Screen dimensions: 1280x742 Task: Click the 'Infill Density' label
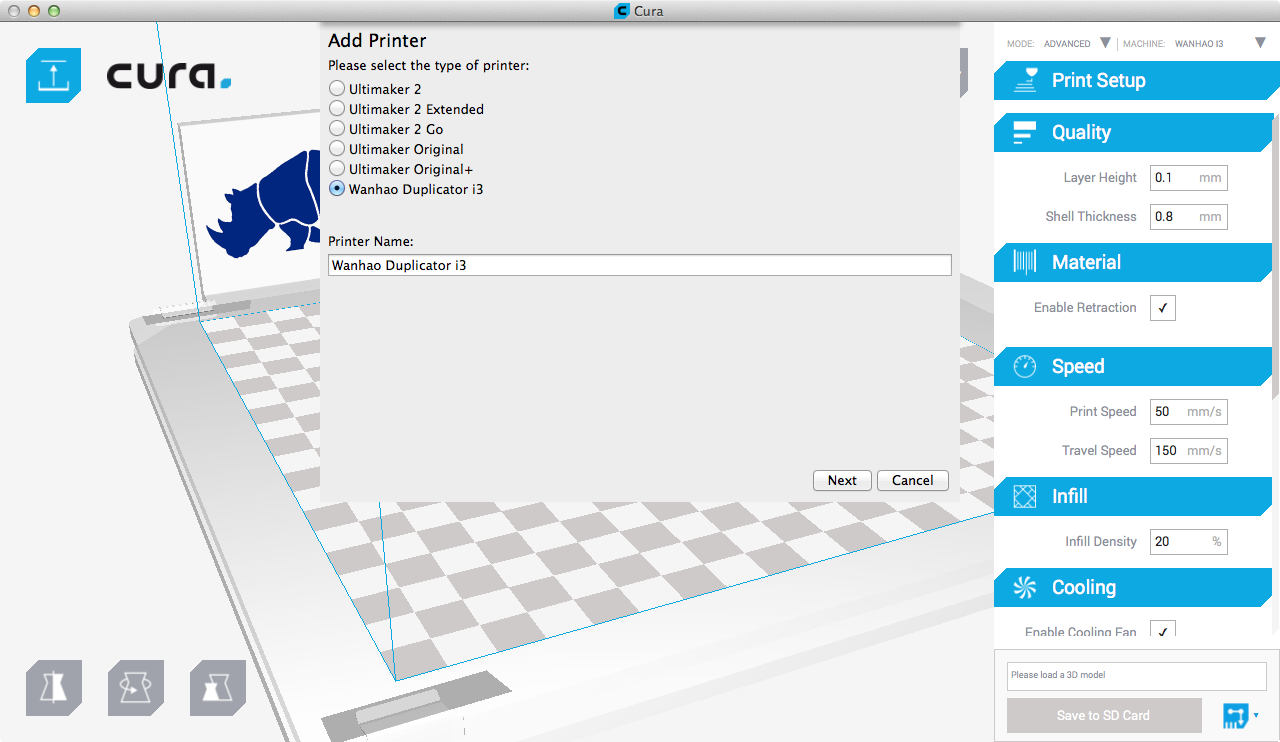point(1101,542)
